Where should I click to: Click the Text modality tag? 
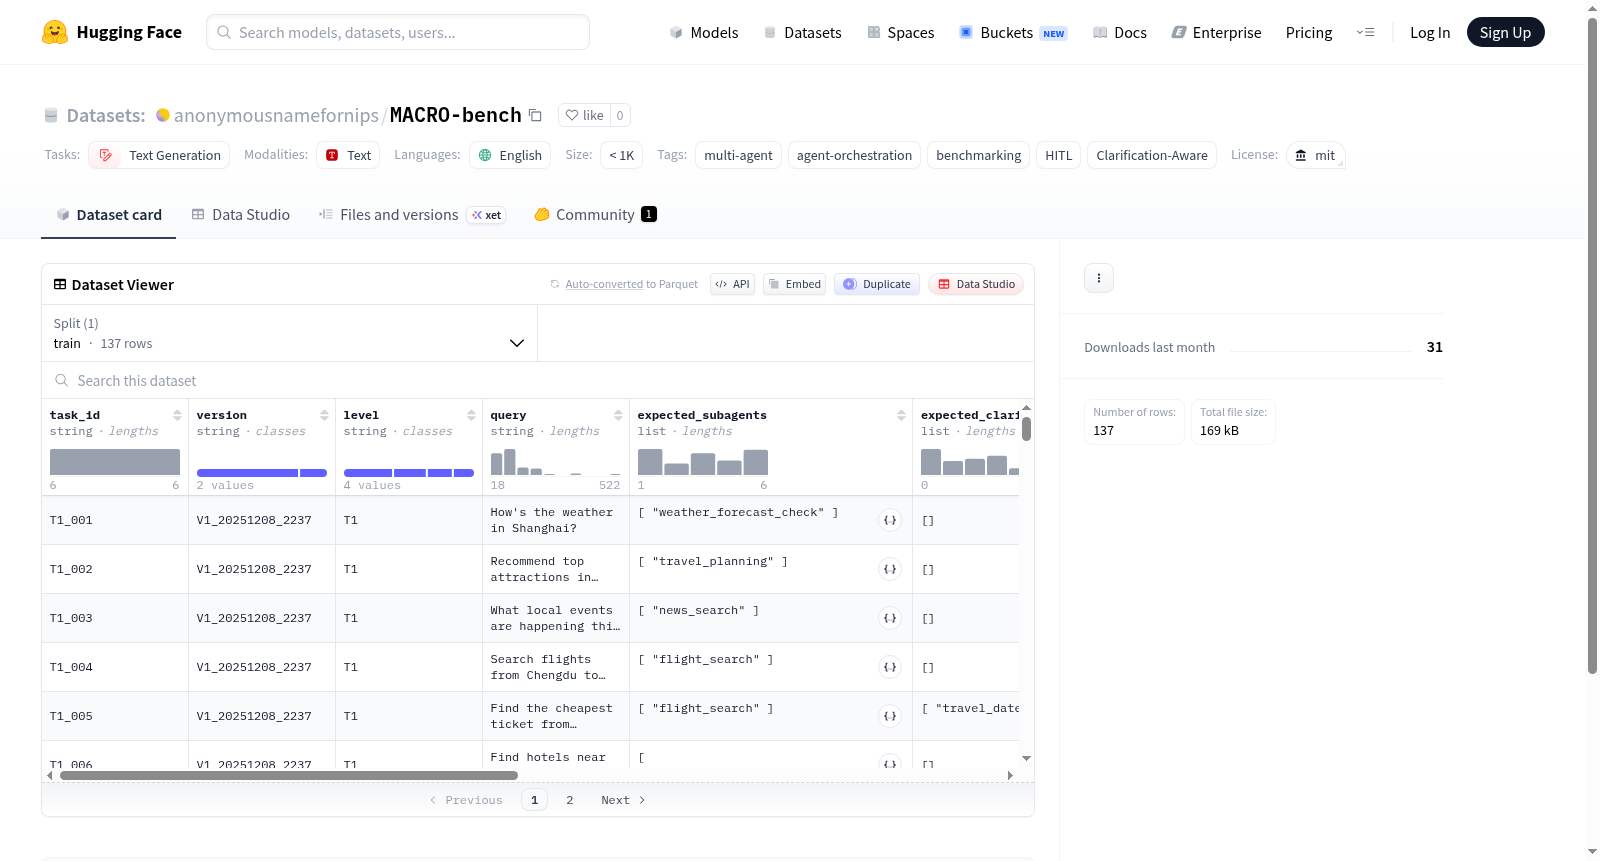[348, 155]
